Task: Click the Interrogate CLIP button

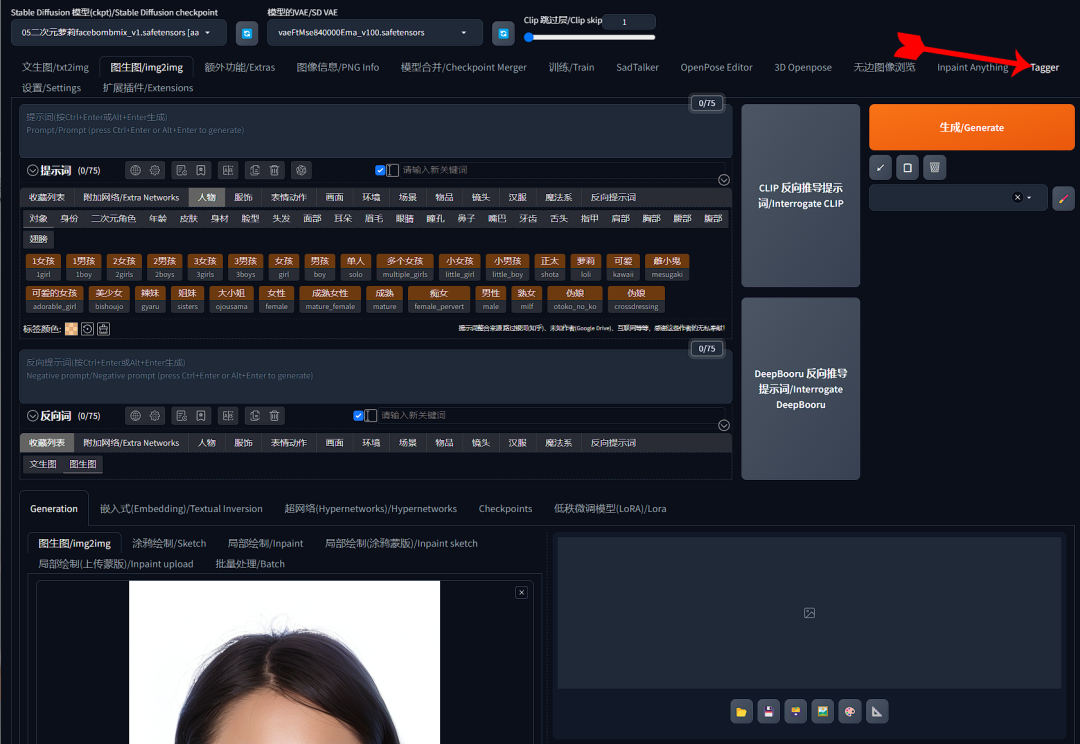Action: point(800,196)
